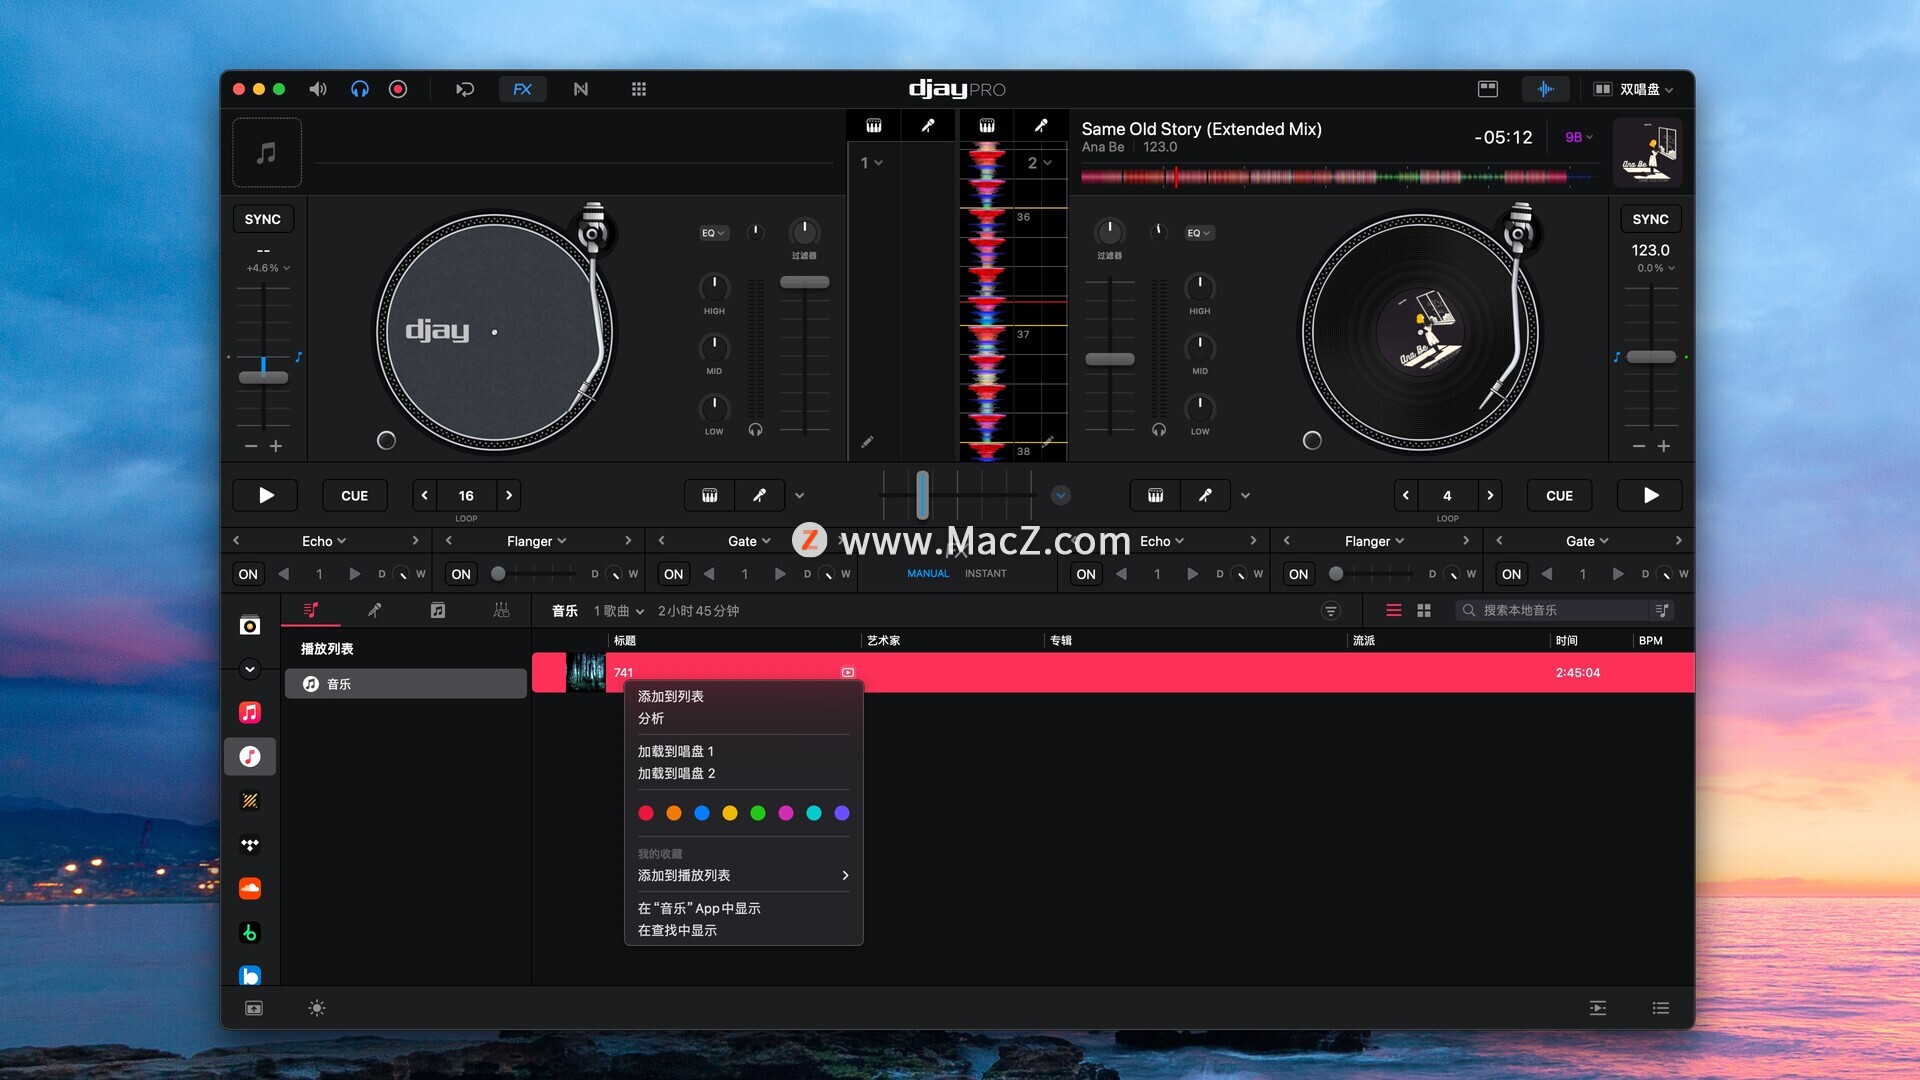Play deck 2
This screenshot has width=1920, height=1080.
[1650, 495]
